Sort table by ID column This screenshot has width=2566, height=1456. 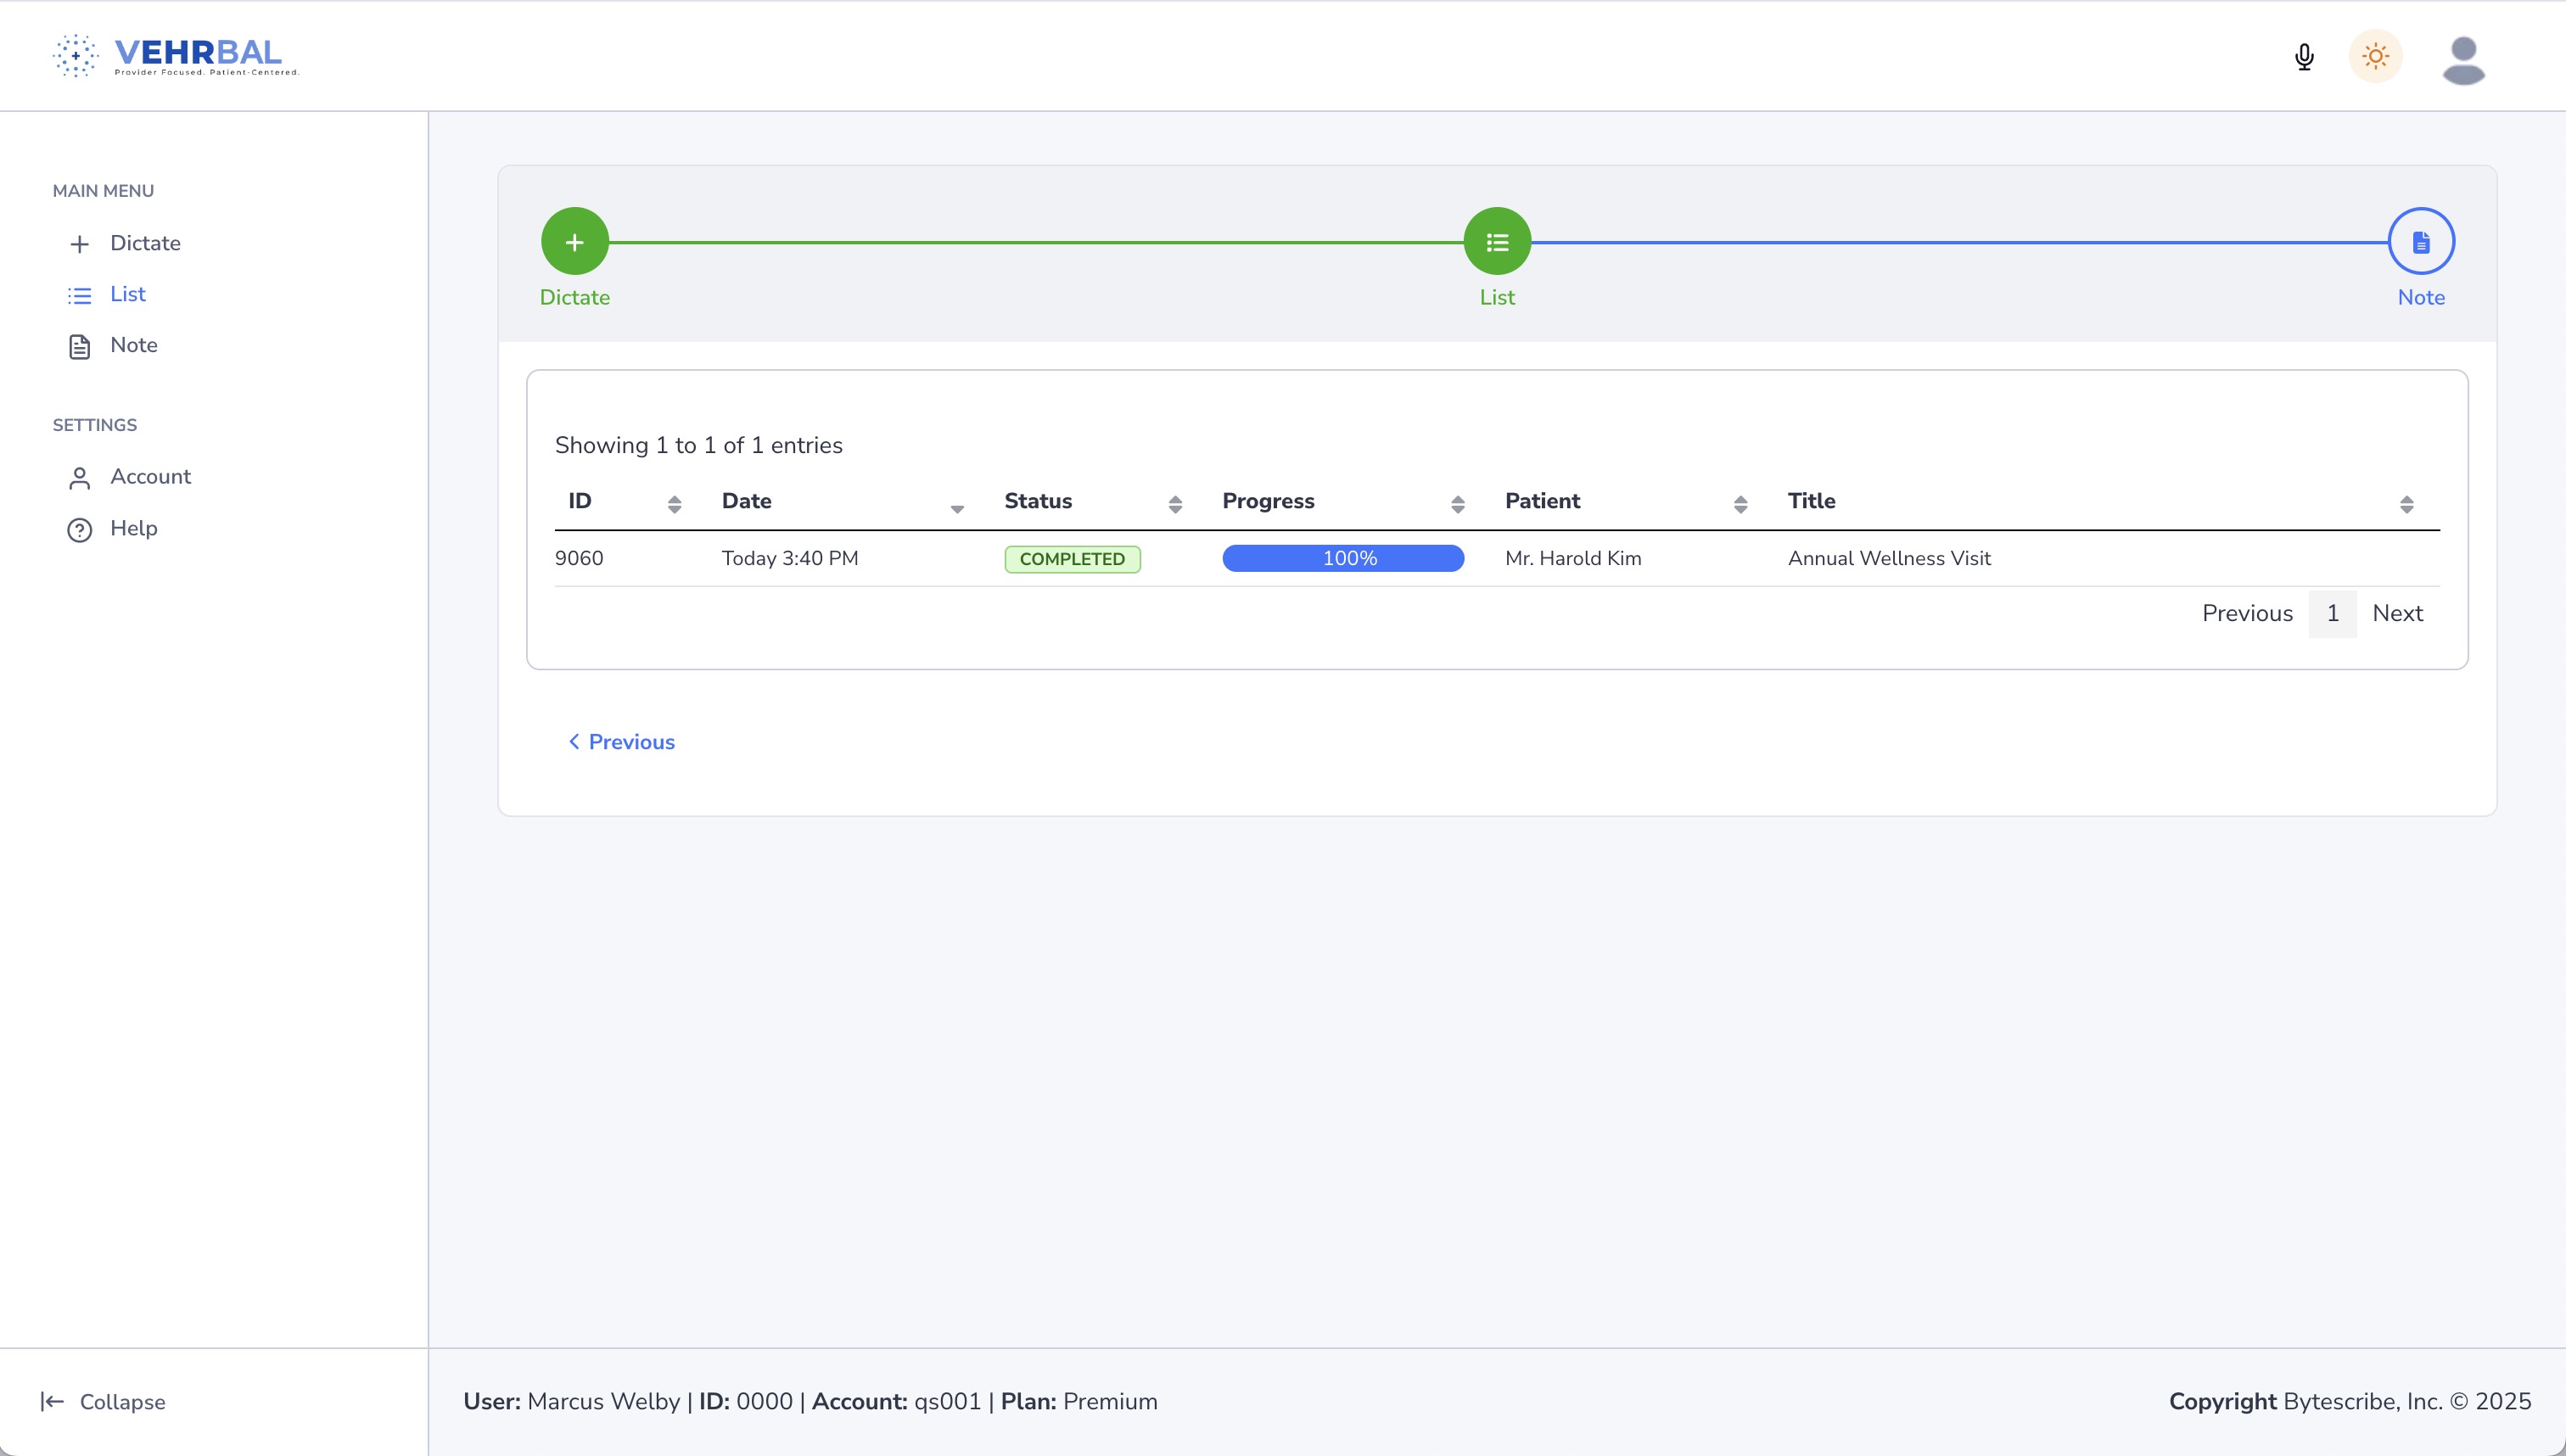(x=674, y=504)
